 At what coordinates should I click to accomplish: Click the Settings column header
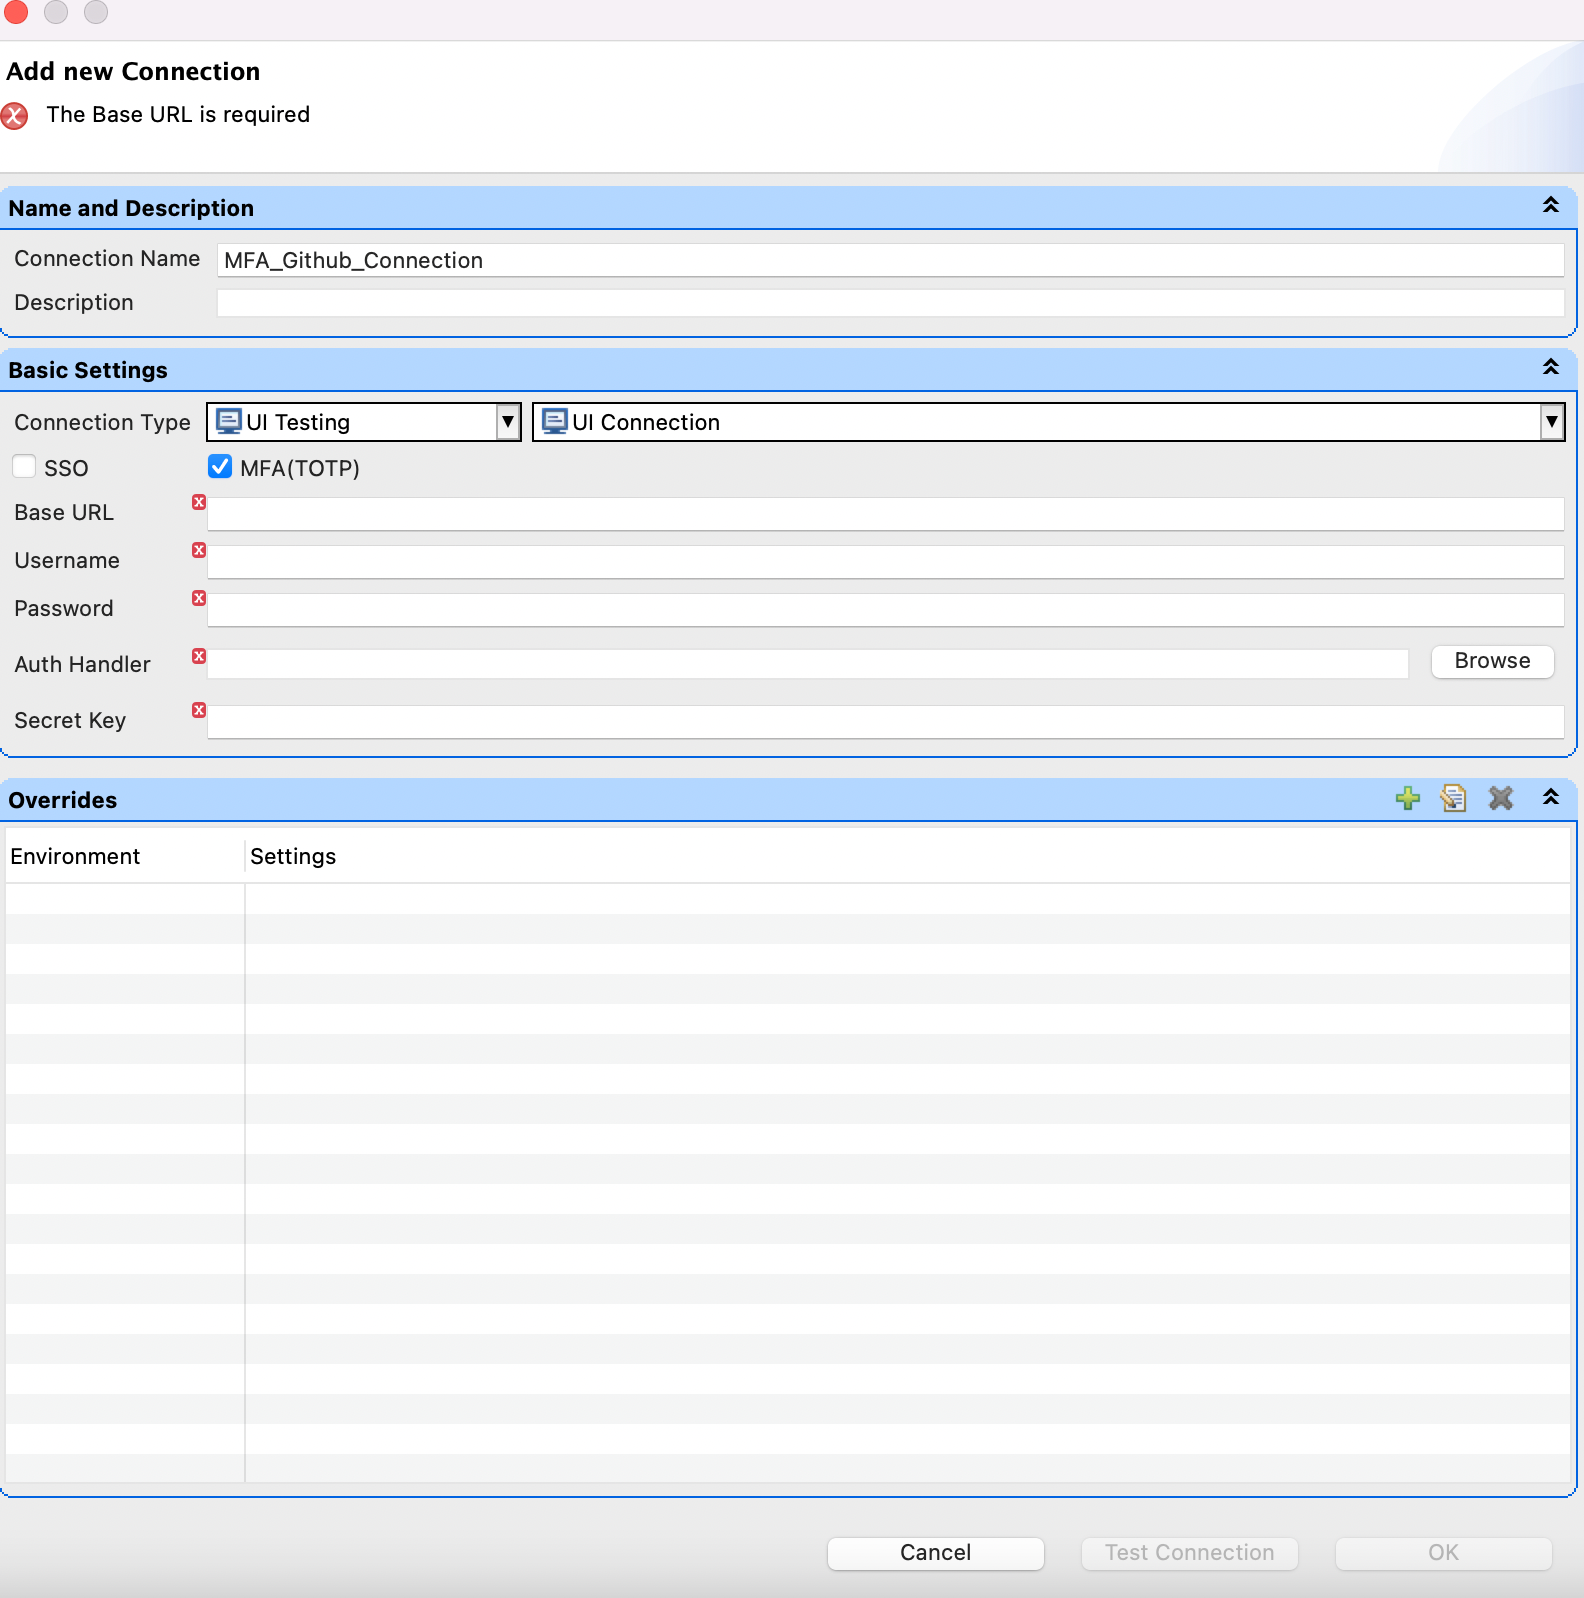tap(908, 857)
